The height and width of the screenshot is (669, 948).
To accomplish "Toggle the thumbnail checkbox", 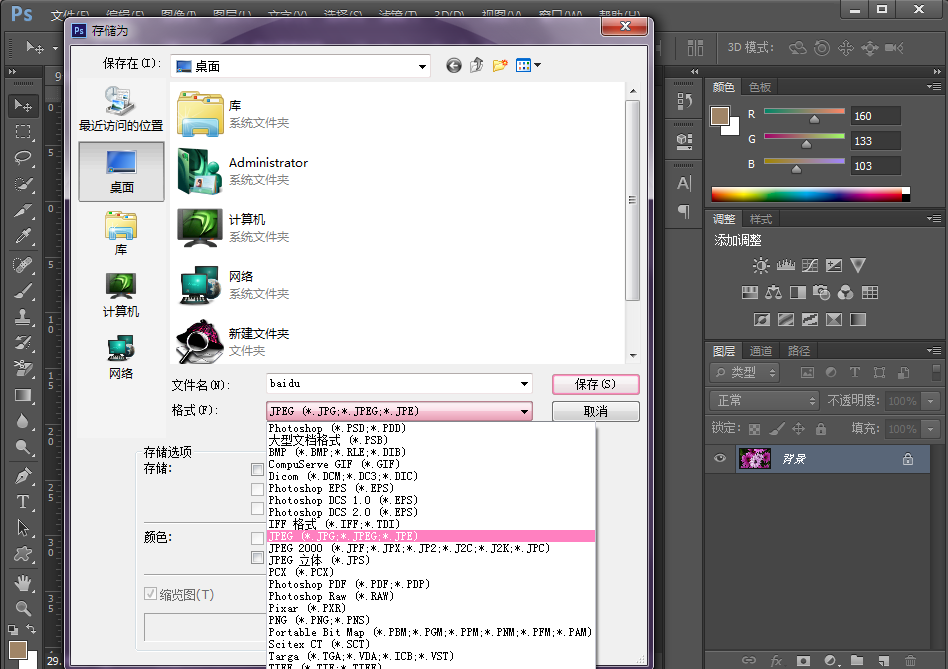I will pyautogui.click(x=151, y=594).
